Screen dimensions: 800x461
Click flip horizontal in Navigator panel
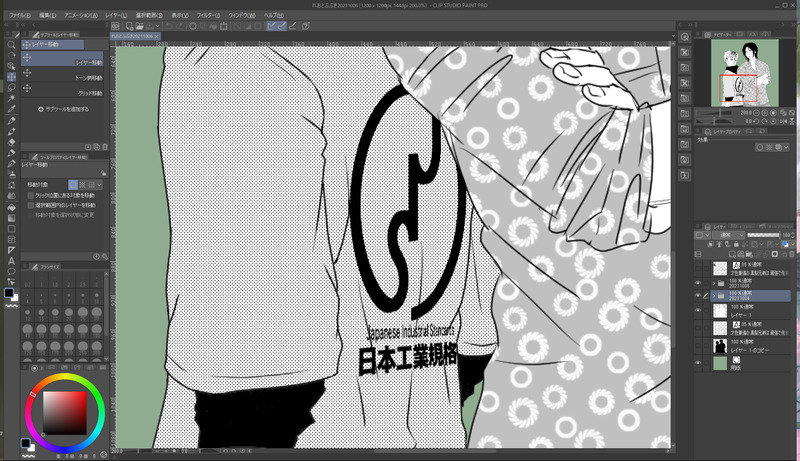(x=783, y=121)
